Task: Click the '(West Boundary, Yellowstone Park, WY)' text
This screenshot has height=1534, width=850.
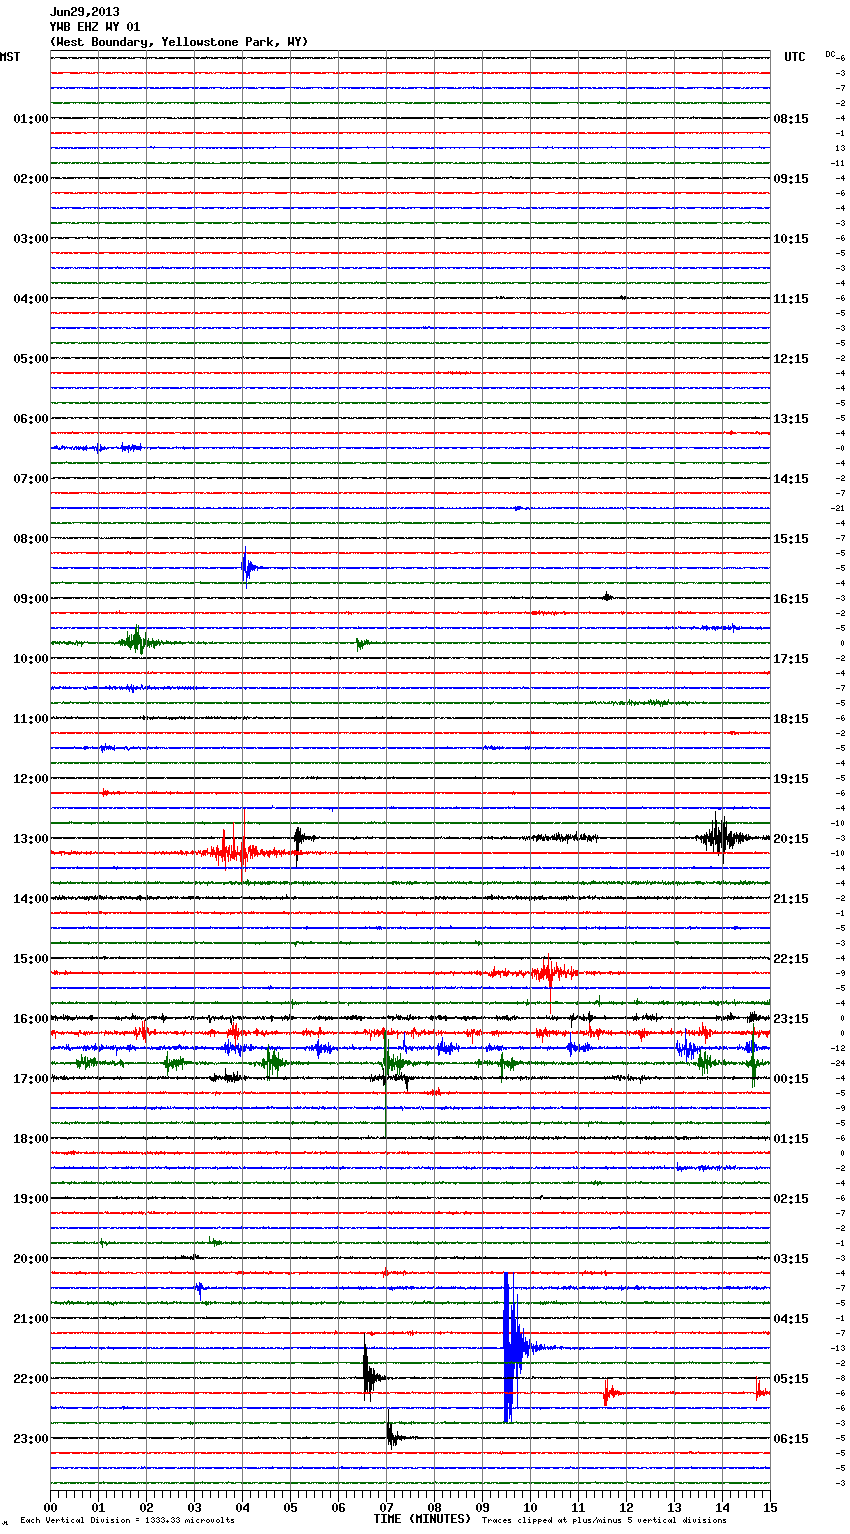Action: tap(178, 42)
